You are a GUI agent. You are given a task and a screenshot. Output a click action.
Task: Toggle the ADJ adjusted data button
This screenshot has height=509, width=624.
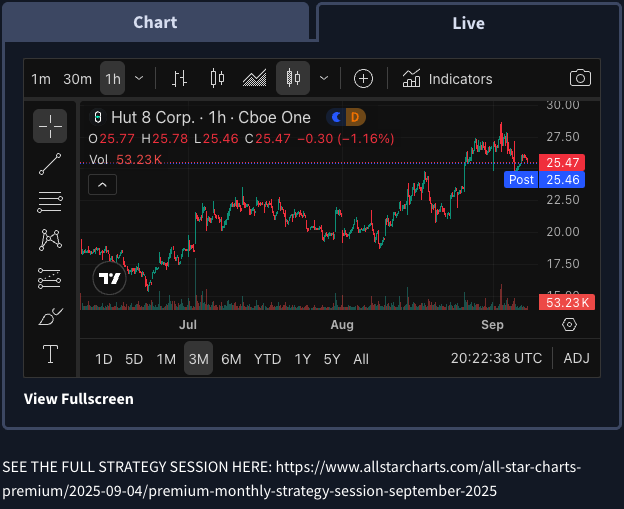click(x=576, y=358)
